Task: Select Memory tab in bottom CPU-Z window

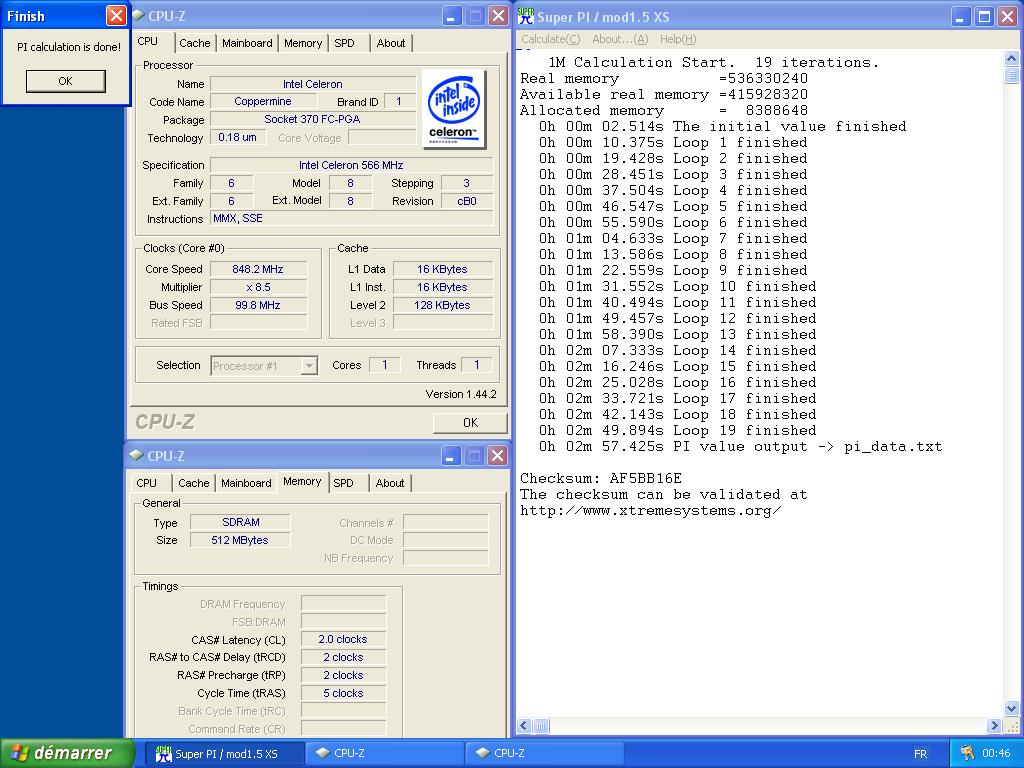Action: point(302,481)
